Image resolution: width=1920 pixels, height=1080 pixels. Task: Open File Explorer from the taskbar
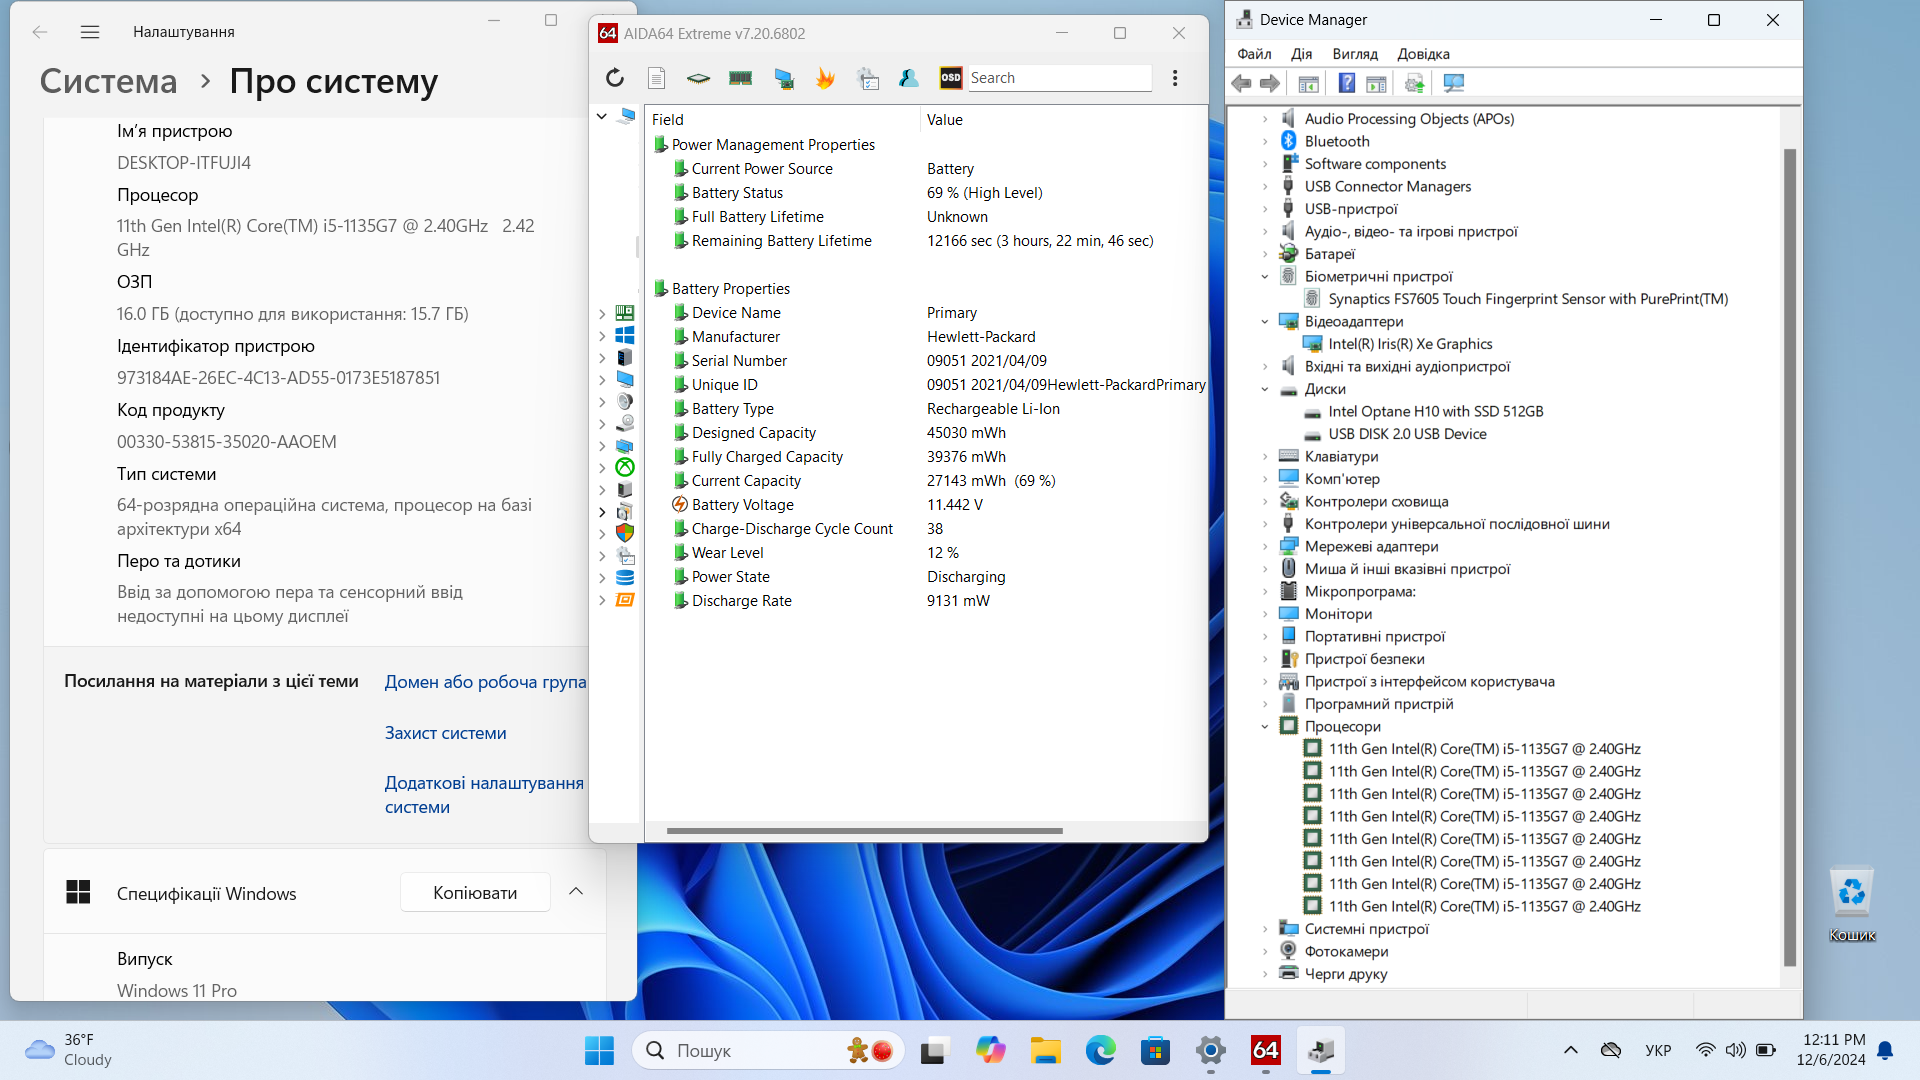[1046, 1050]
